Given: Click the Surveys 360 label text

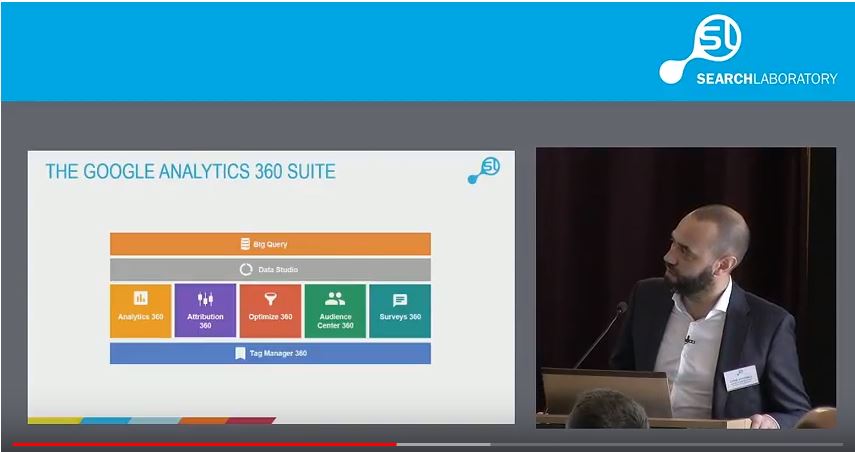Looking at the screenshot, I should click(400, 317).
